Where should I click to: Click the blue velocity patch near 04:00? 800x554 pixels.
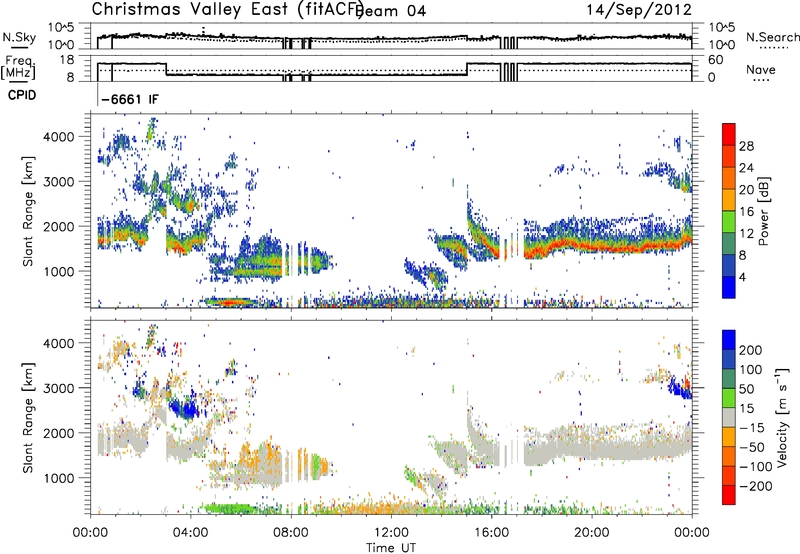click(183, 409)
